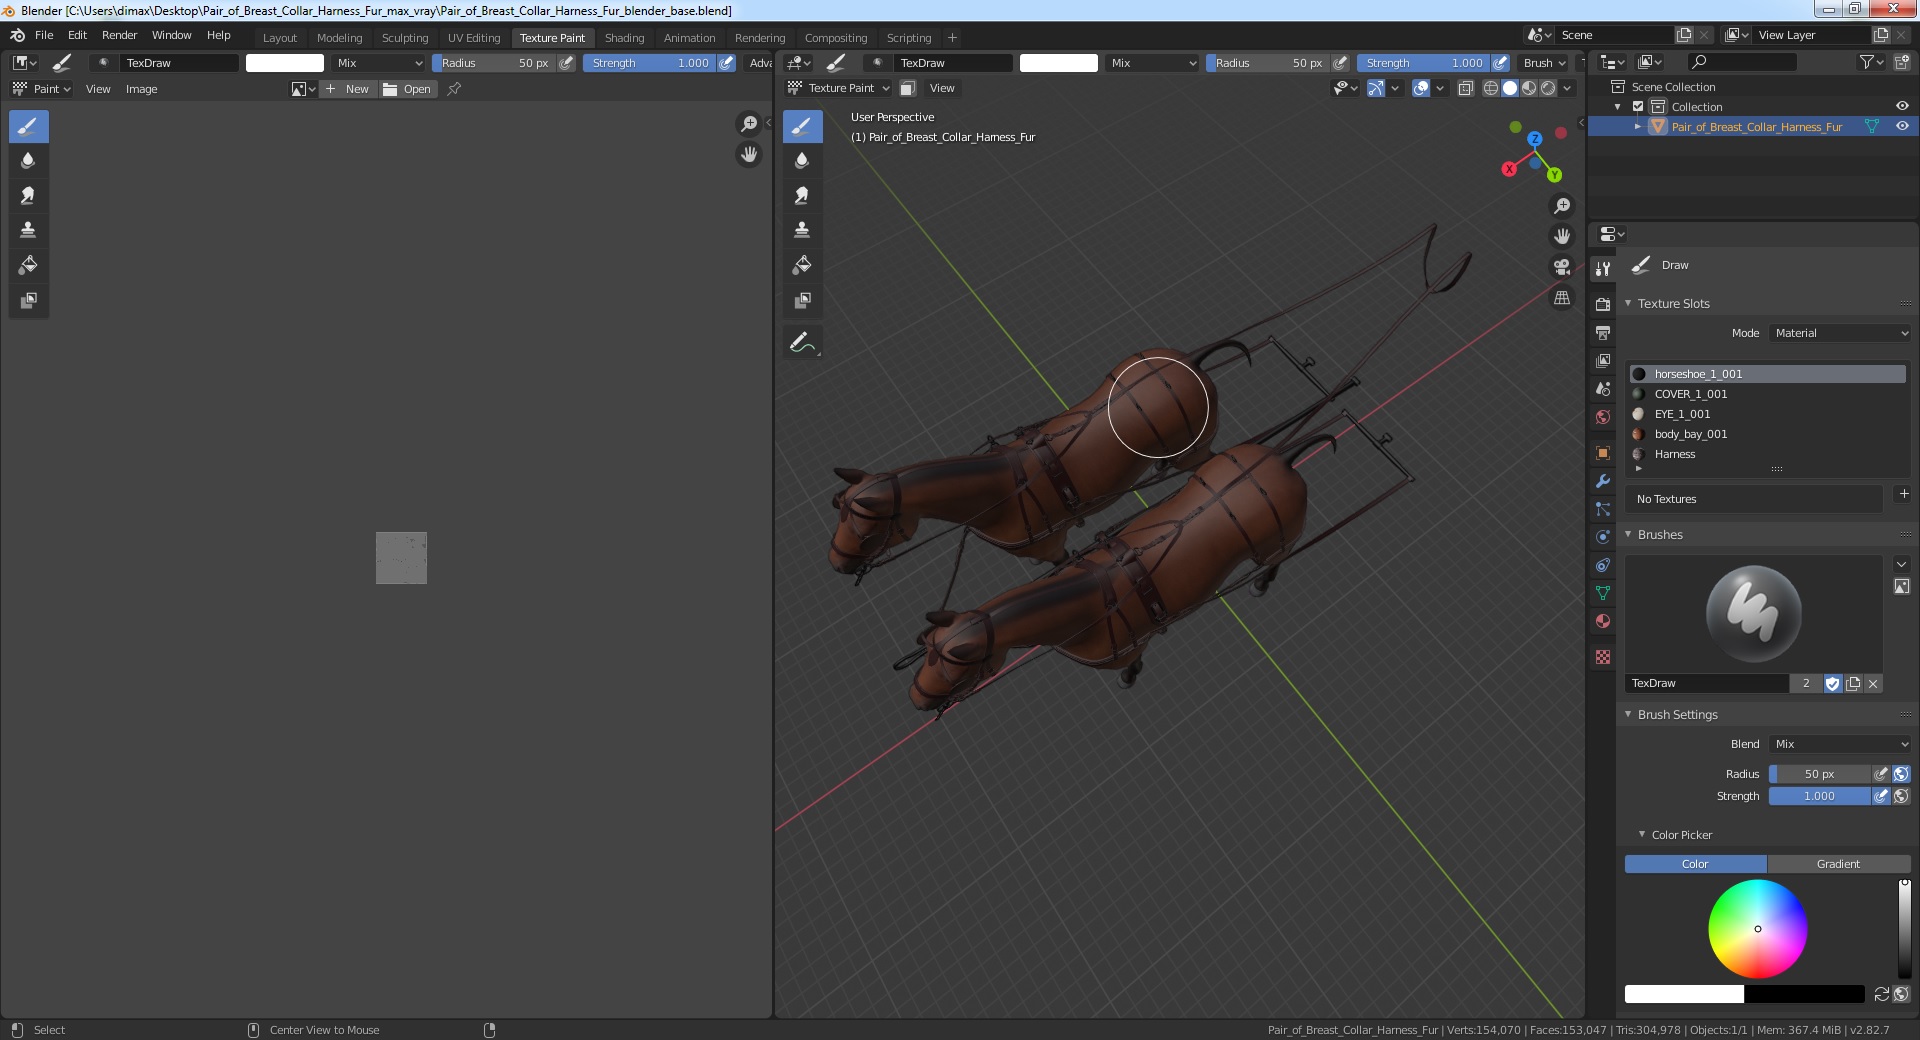The height and width of the screenshot is (1040, 1920).
Task: Open the Brush dropdown in viewport header
Action: (1544, 62)
